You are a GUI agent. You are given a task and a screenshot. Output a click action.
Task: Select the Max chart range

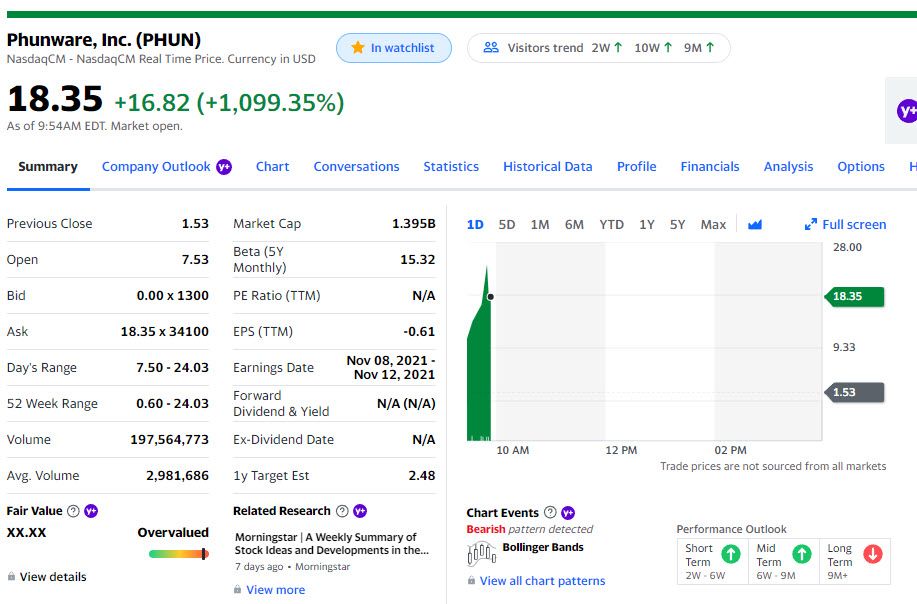click(x=713, y=225)
